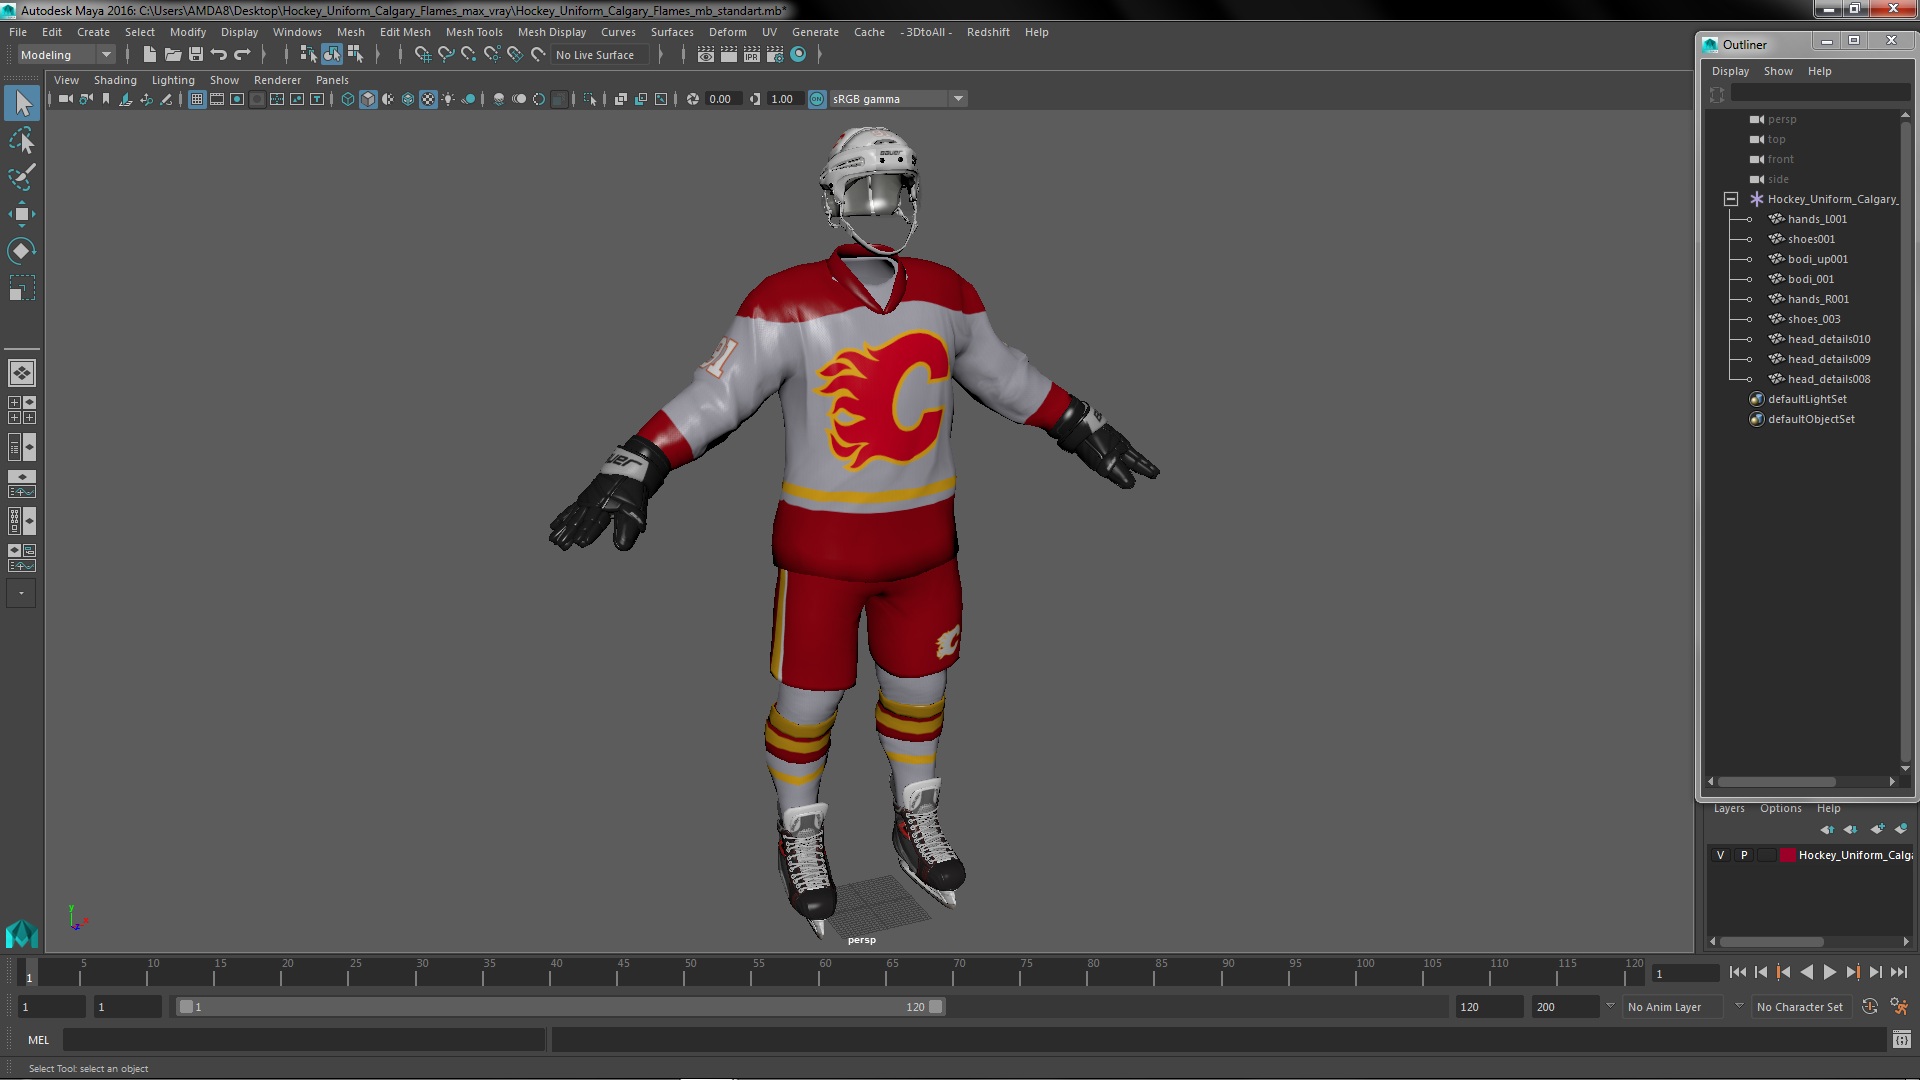Collapse Hockey_Uniform_Calgary group in Outliner
The width and height of the screenshot is (1920, 1080).
pos(1731,199)
